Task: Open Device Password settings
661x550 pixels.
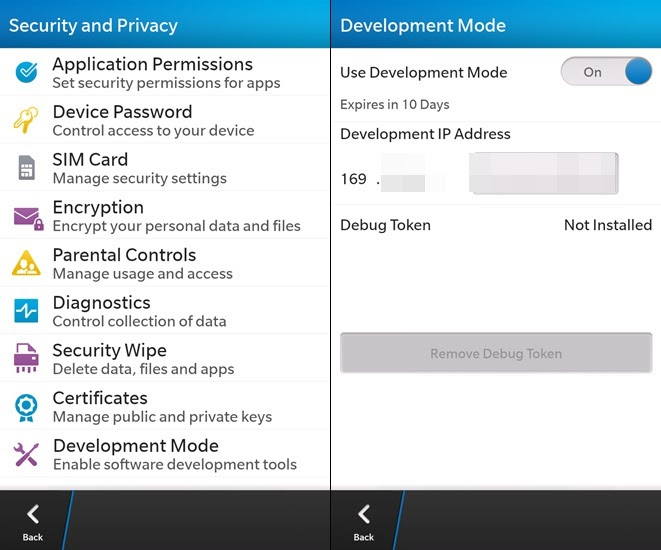Action: pos(165,120)
